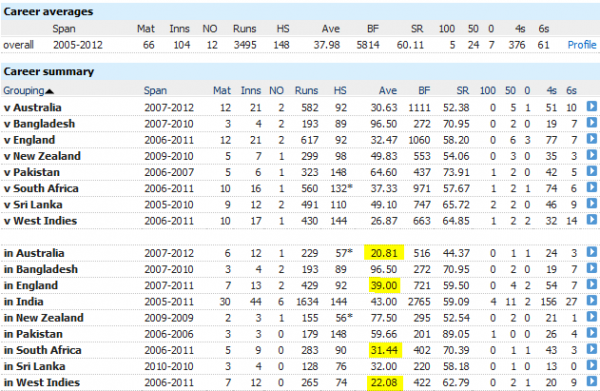The width and height of the screenshot is (600, 391).
Task: Open the details arrow for v South Africa row
Action: pyautogui.click(x=592, y=187)
